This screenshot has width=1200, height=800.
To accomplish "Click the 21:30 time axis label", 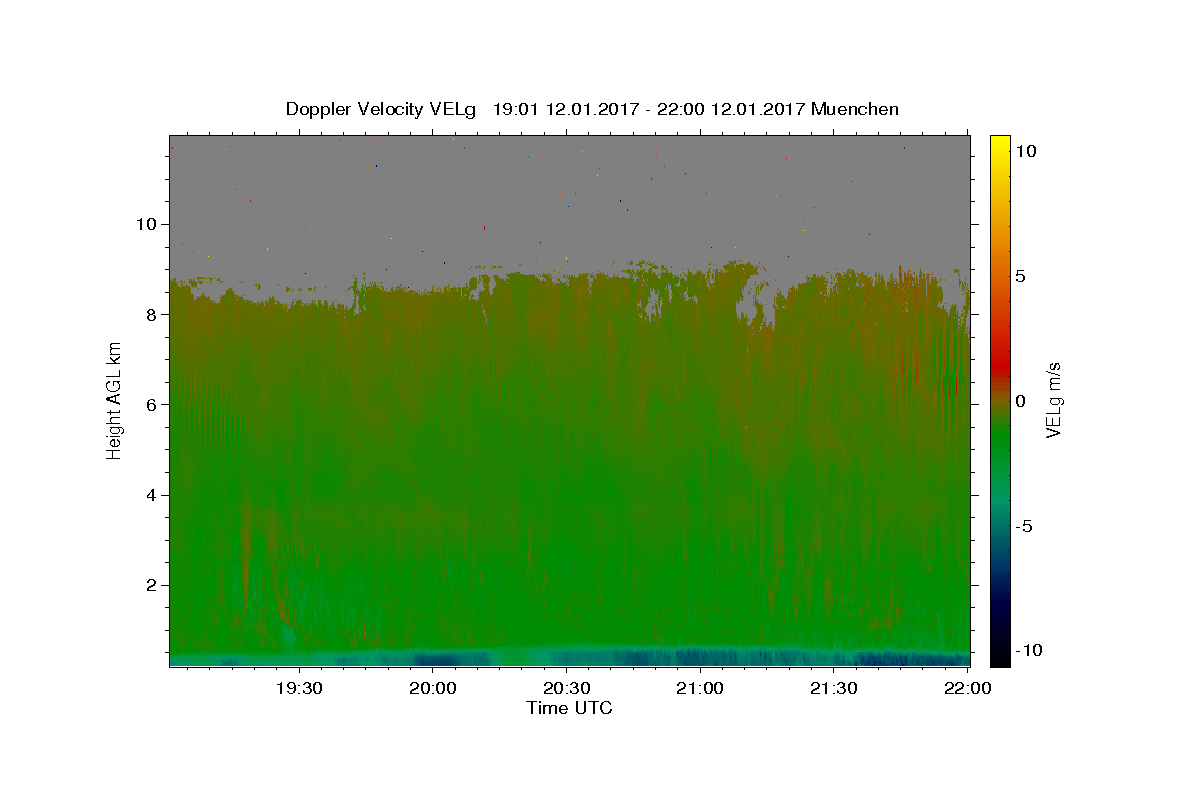I will click(x=834, y=688).
